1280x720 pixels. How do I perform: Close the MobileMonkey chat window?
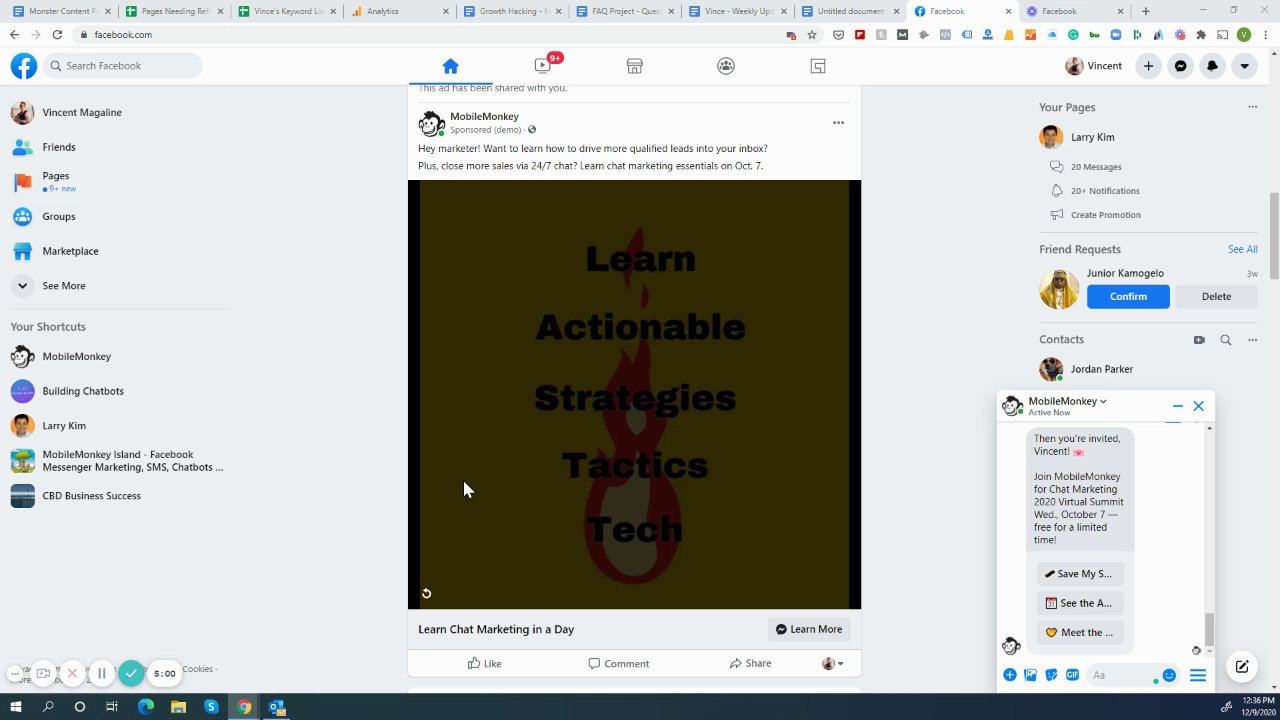(x=1198, y=406)
